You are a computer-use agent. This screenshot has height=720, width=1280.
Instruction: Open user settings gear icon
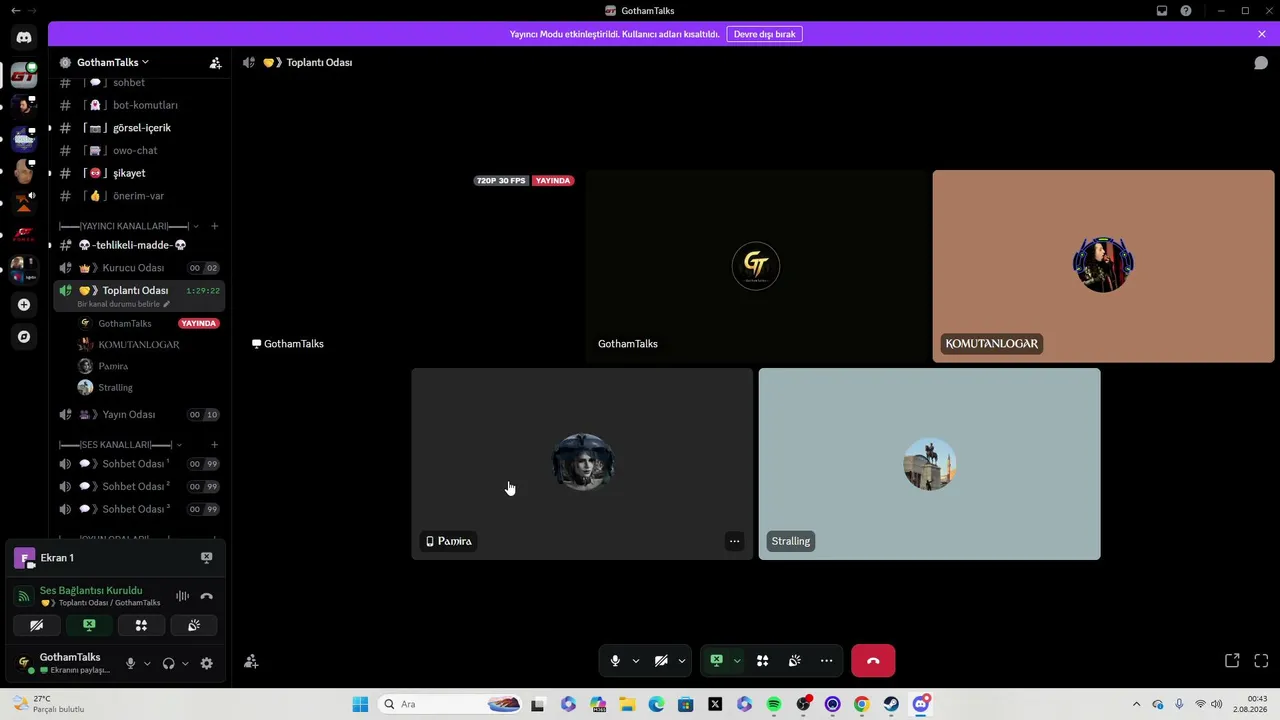[207, 663]
